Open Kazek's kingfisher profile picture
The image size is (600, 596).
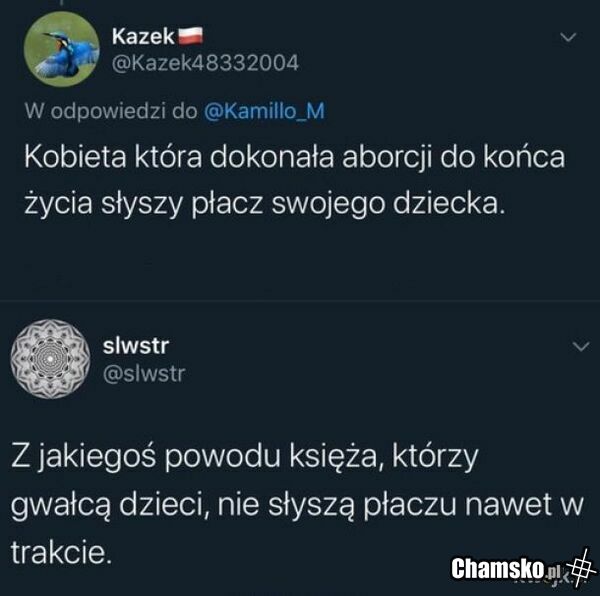coord(61,49)
